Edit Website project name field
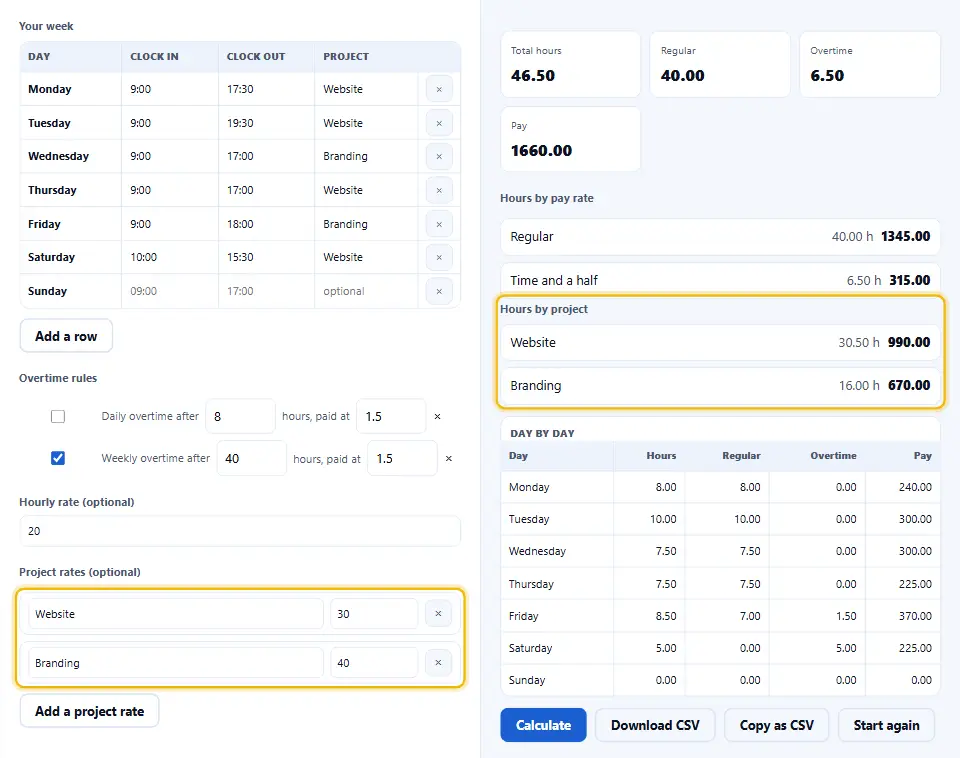The image size is (960, 758). pos(176,614)
